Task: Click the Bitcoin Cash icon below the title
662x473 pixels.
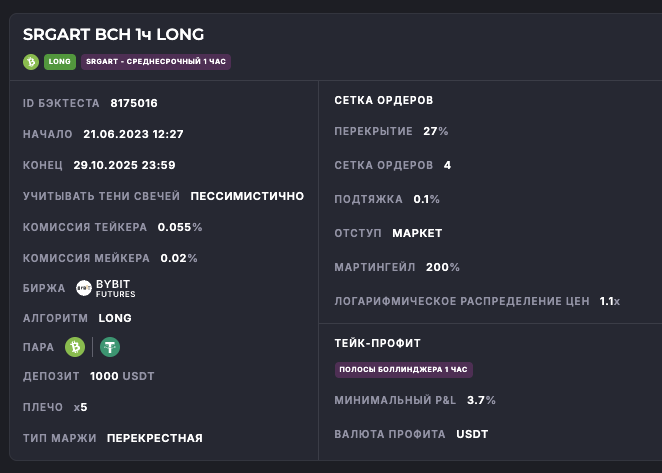Action: coord(31,61)
